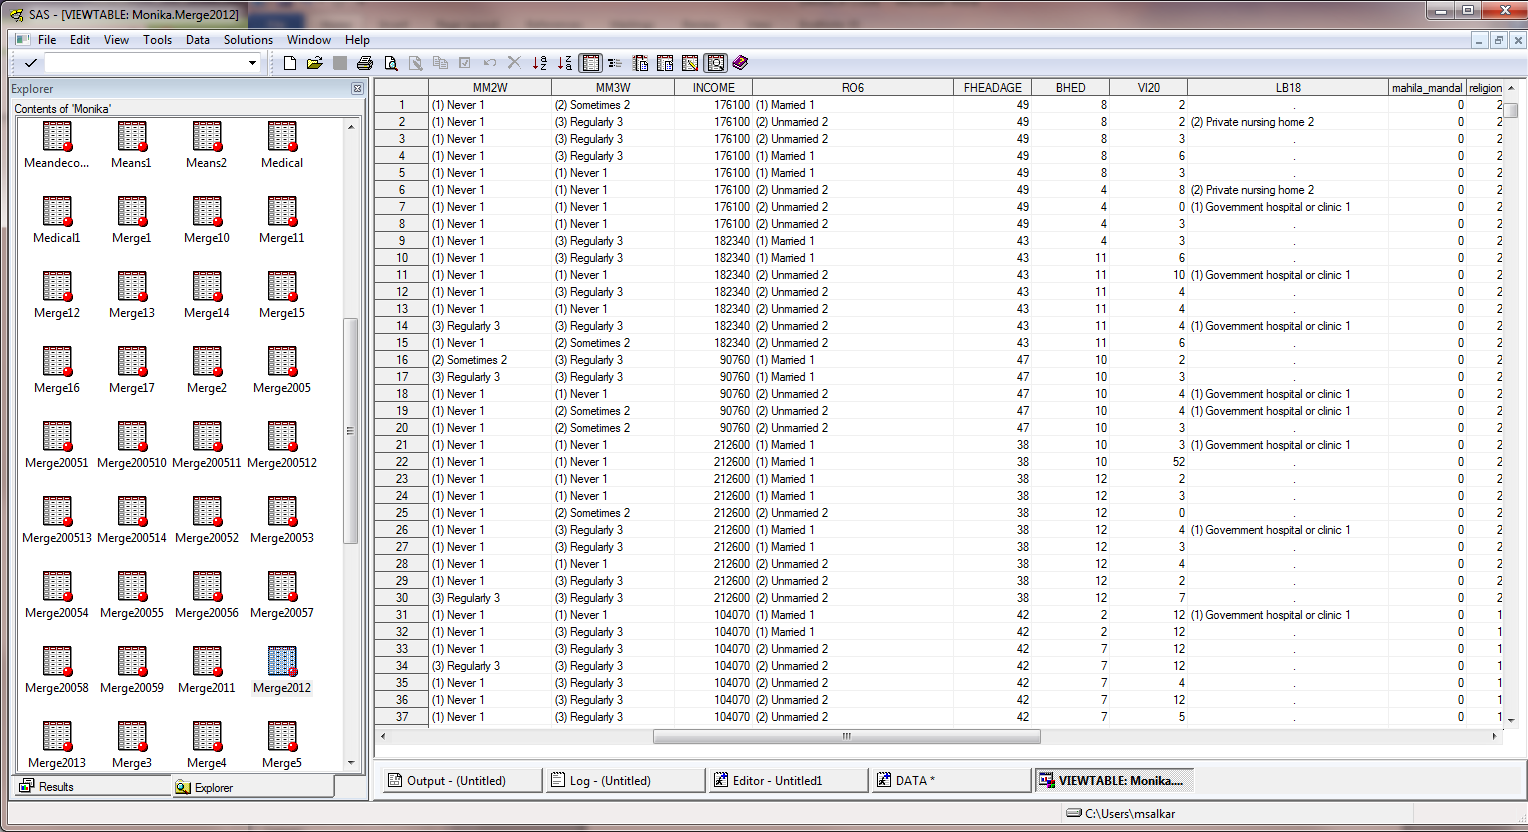Open Print Preview from the toolbar

click(x=391, y=63)
